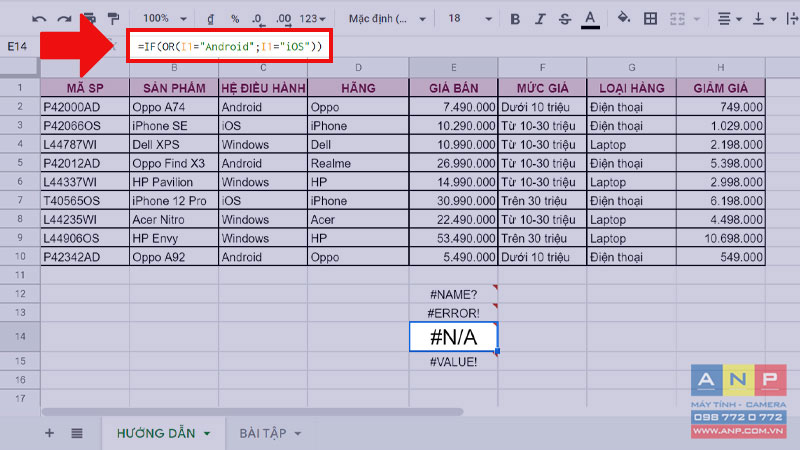Screen dimensions: 800x450
Task: Open the all sheets list
Action: tap(77, 433)
